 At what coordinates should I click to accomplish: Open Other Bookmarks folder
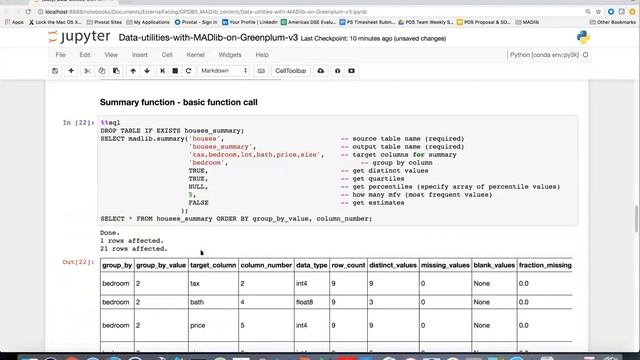pyautogui.click(x=613, y=22)
